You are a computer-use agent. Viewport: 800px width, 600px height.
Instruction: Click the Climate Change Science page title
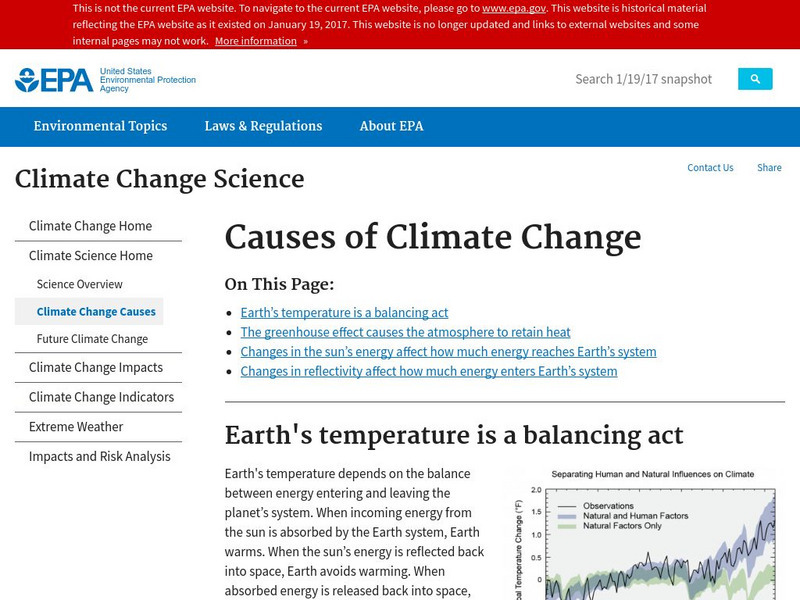[160, 179]
